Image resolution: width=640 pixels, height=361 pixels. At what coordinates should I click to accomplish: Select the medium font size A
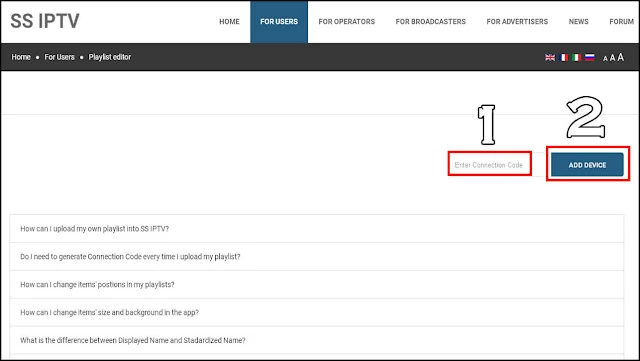click(612, 58)
